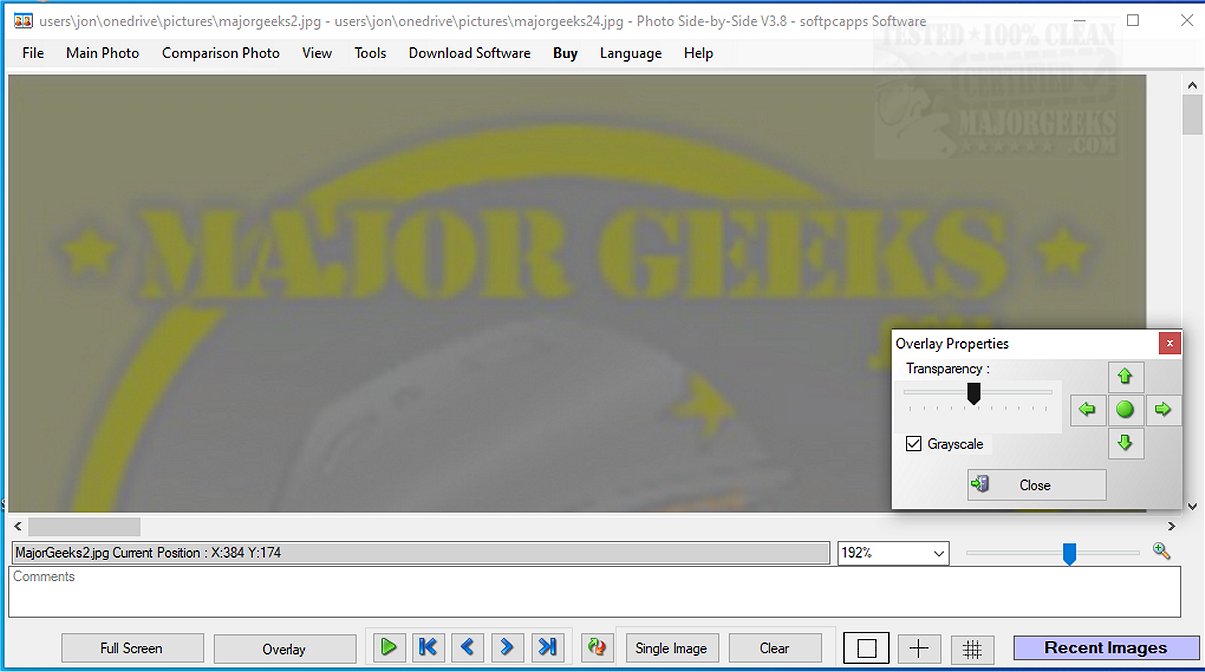Move overlay up with green arrow
The image size is (1205, 672).
click(1125, 377)
